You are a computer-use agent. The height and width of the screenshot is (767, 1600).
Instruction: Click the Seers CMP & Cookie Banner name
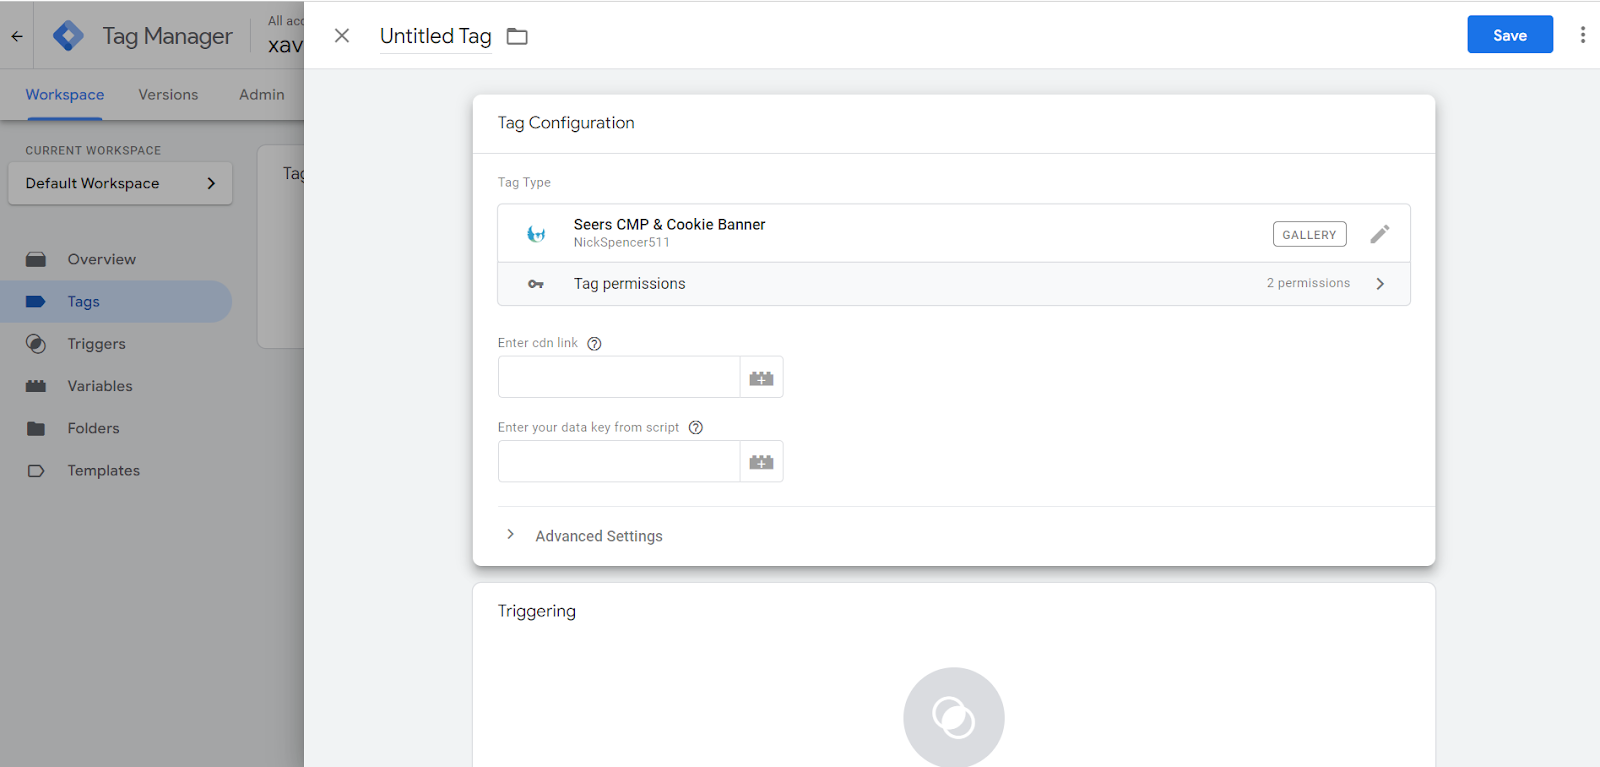669,225
